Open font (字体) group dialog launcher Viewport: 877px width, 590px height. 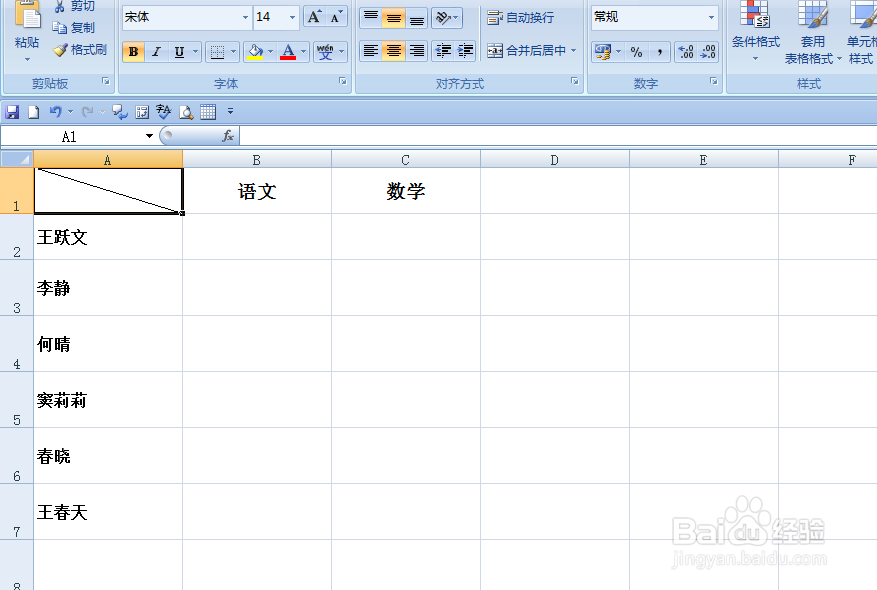click(x=343, y=82)
